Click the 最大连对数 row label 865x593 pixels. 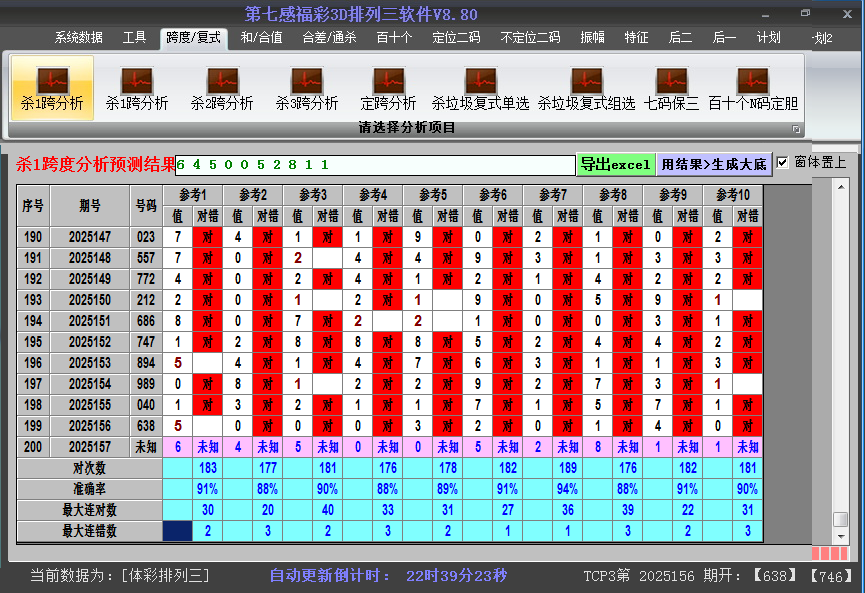coord(89,510)
